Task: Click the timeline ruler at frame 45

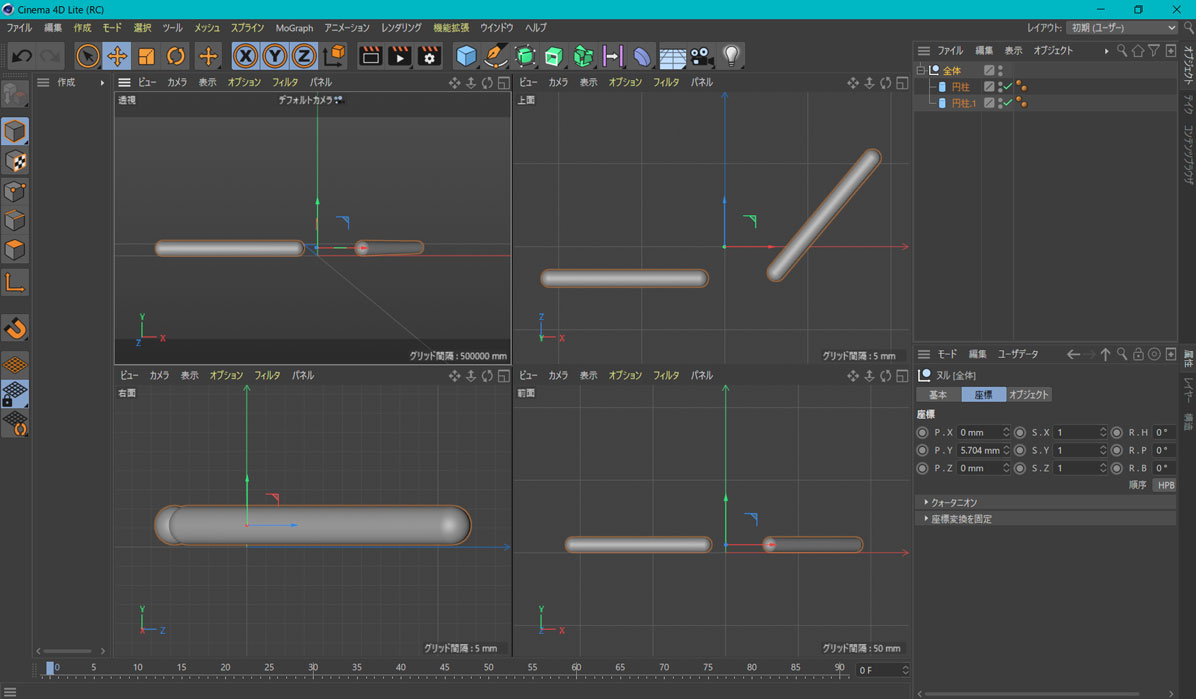Action: pyautogui.click(x=445, y=668)
